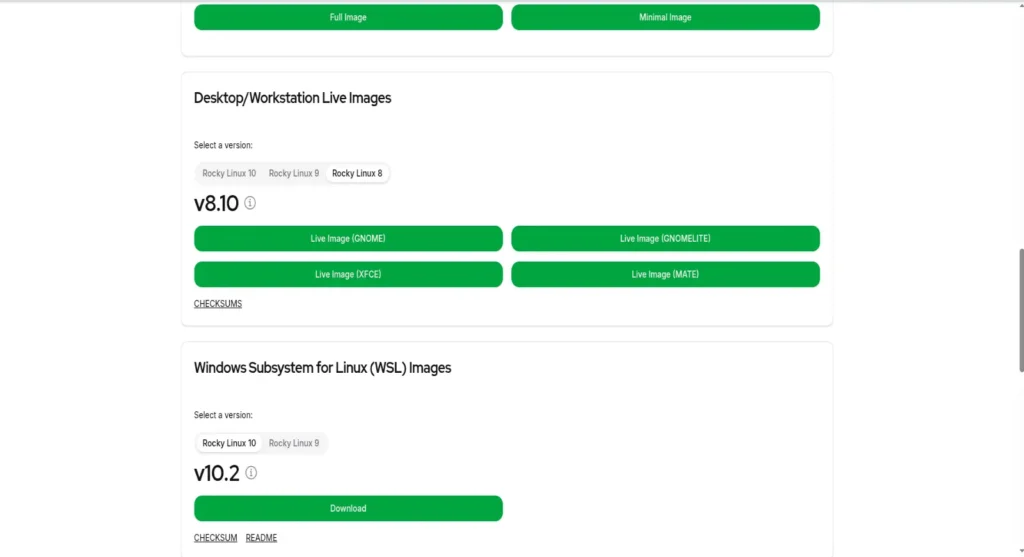Click the WSL Download button
1024x557 pixels.
[x=348, y=508]
